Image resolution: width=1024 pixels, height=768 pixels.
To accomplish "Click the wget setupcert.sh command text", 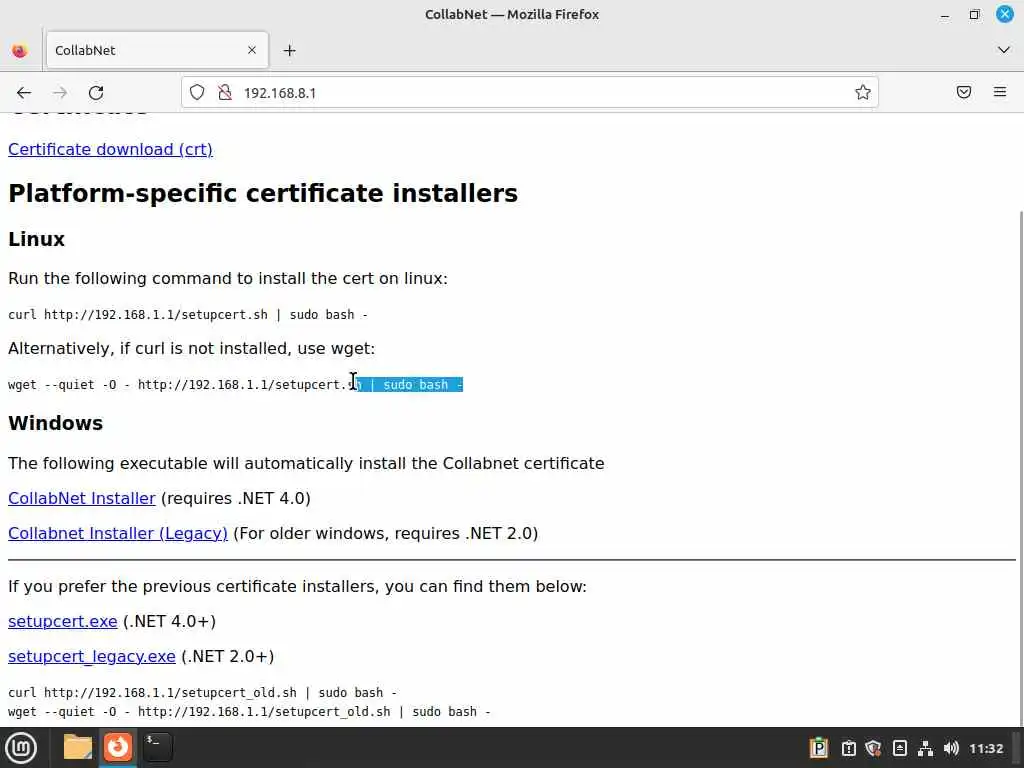I will tap(235, 385).
